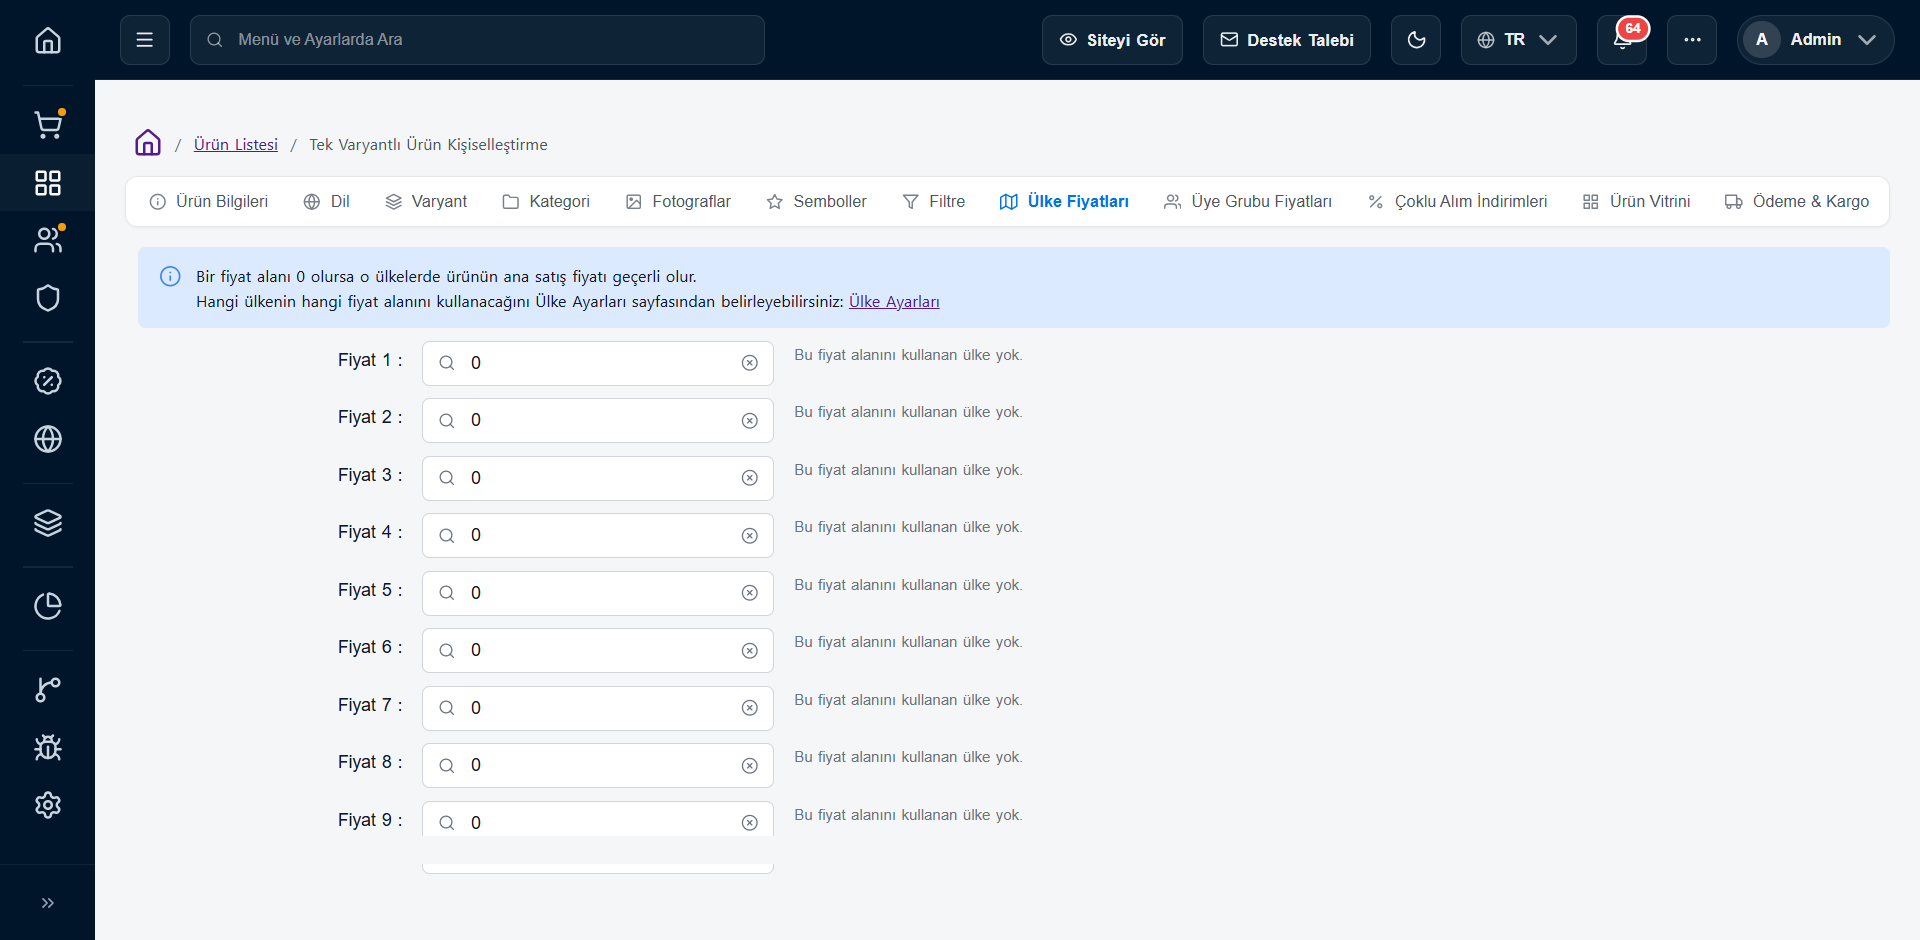
Task: Switch to the Üye Grubu Fiyatları tab
Action: point(1248,201)
